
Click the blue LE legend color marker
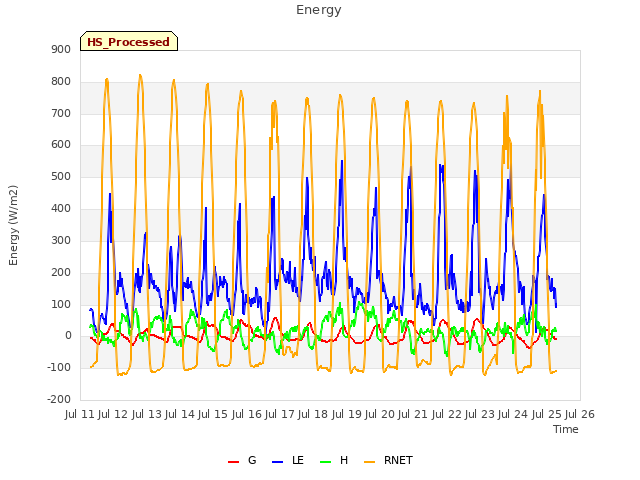tap(277, 462)
